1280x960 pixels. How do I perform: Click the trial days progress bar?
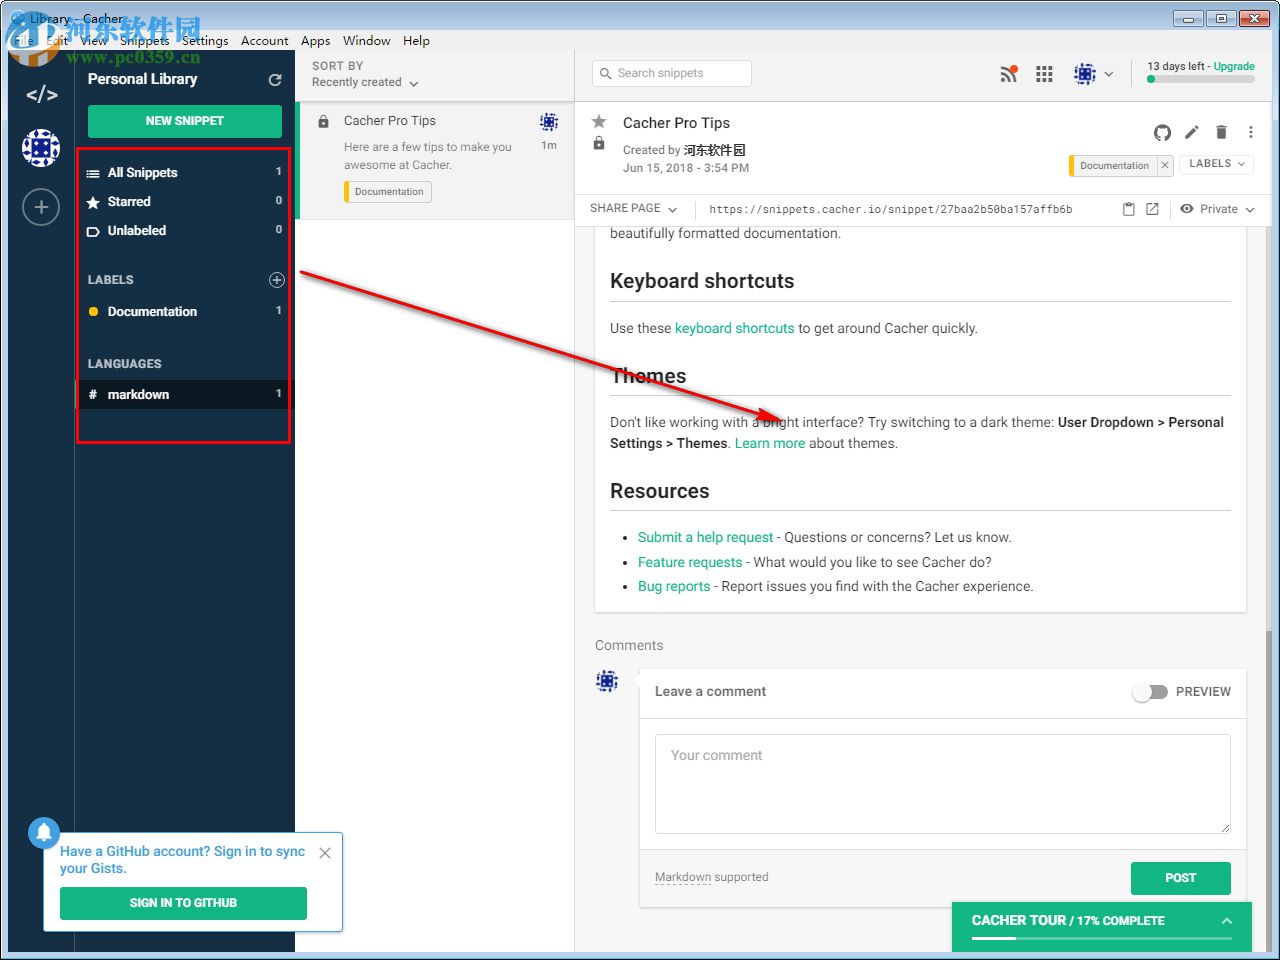point(1201,80)
